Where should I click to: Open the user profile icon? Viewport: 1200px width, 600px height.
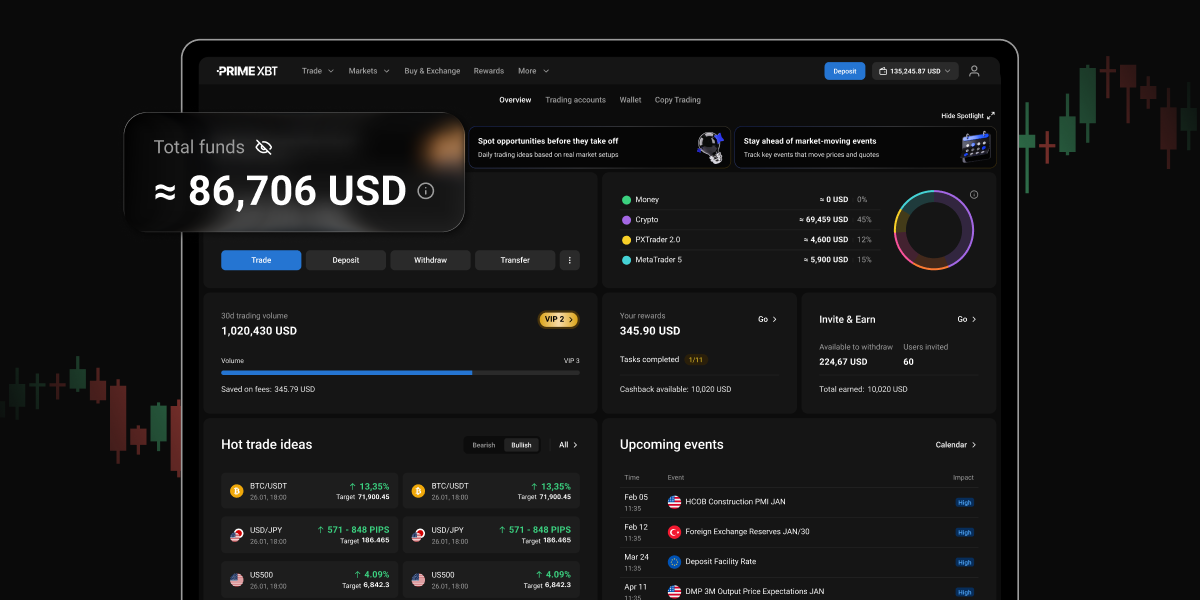pyautogui.click(x=974, y=71)
